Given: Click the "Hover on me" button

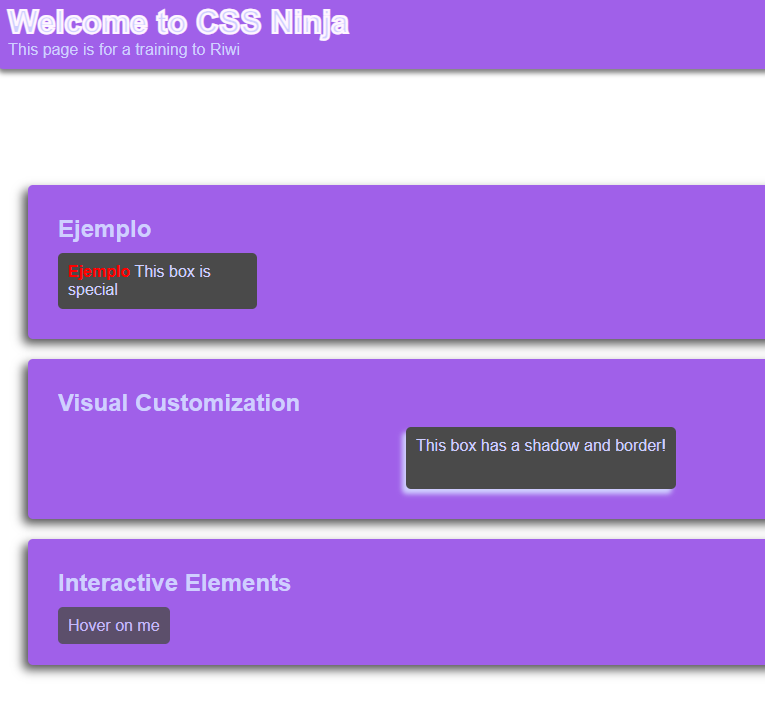Looking at the screenshot, I should pyautogui.click(x=114, y=626).
